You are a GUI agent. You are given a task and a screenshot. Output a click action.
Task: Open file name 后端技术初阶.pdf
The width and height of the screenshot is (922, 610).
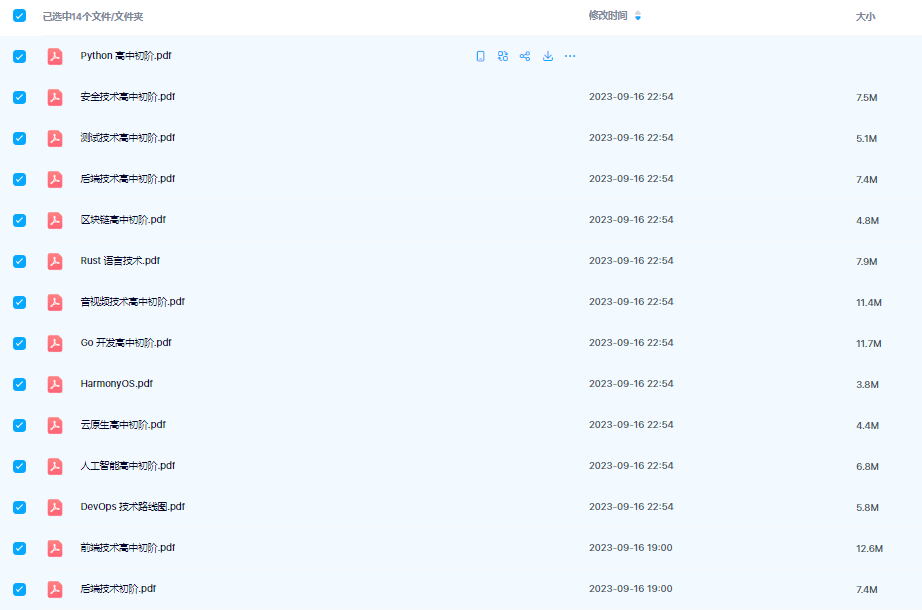pyautogui.click(x=118, y=589)
